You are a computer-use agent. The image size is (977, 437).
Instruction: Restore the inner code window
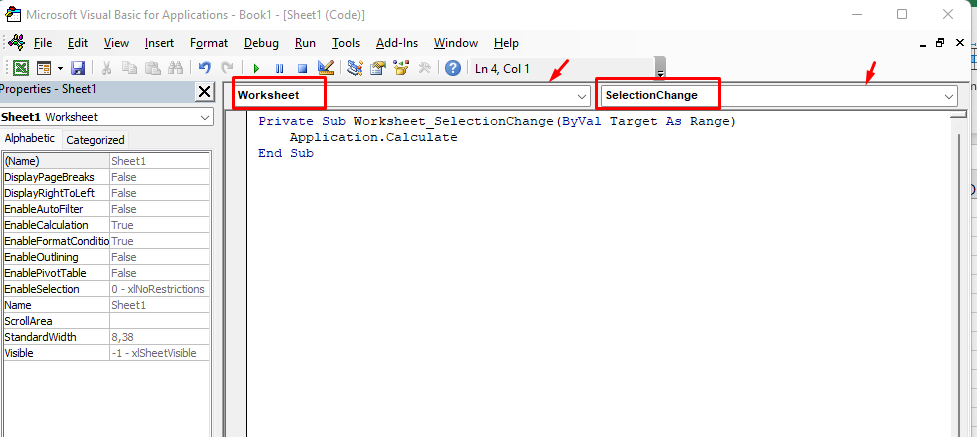tap(940, 43)
